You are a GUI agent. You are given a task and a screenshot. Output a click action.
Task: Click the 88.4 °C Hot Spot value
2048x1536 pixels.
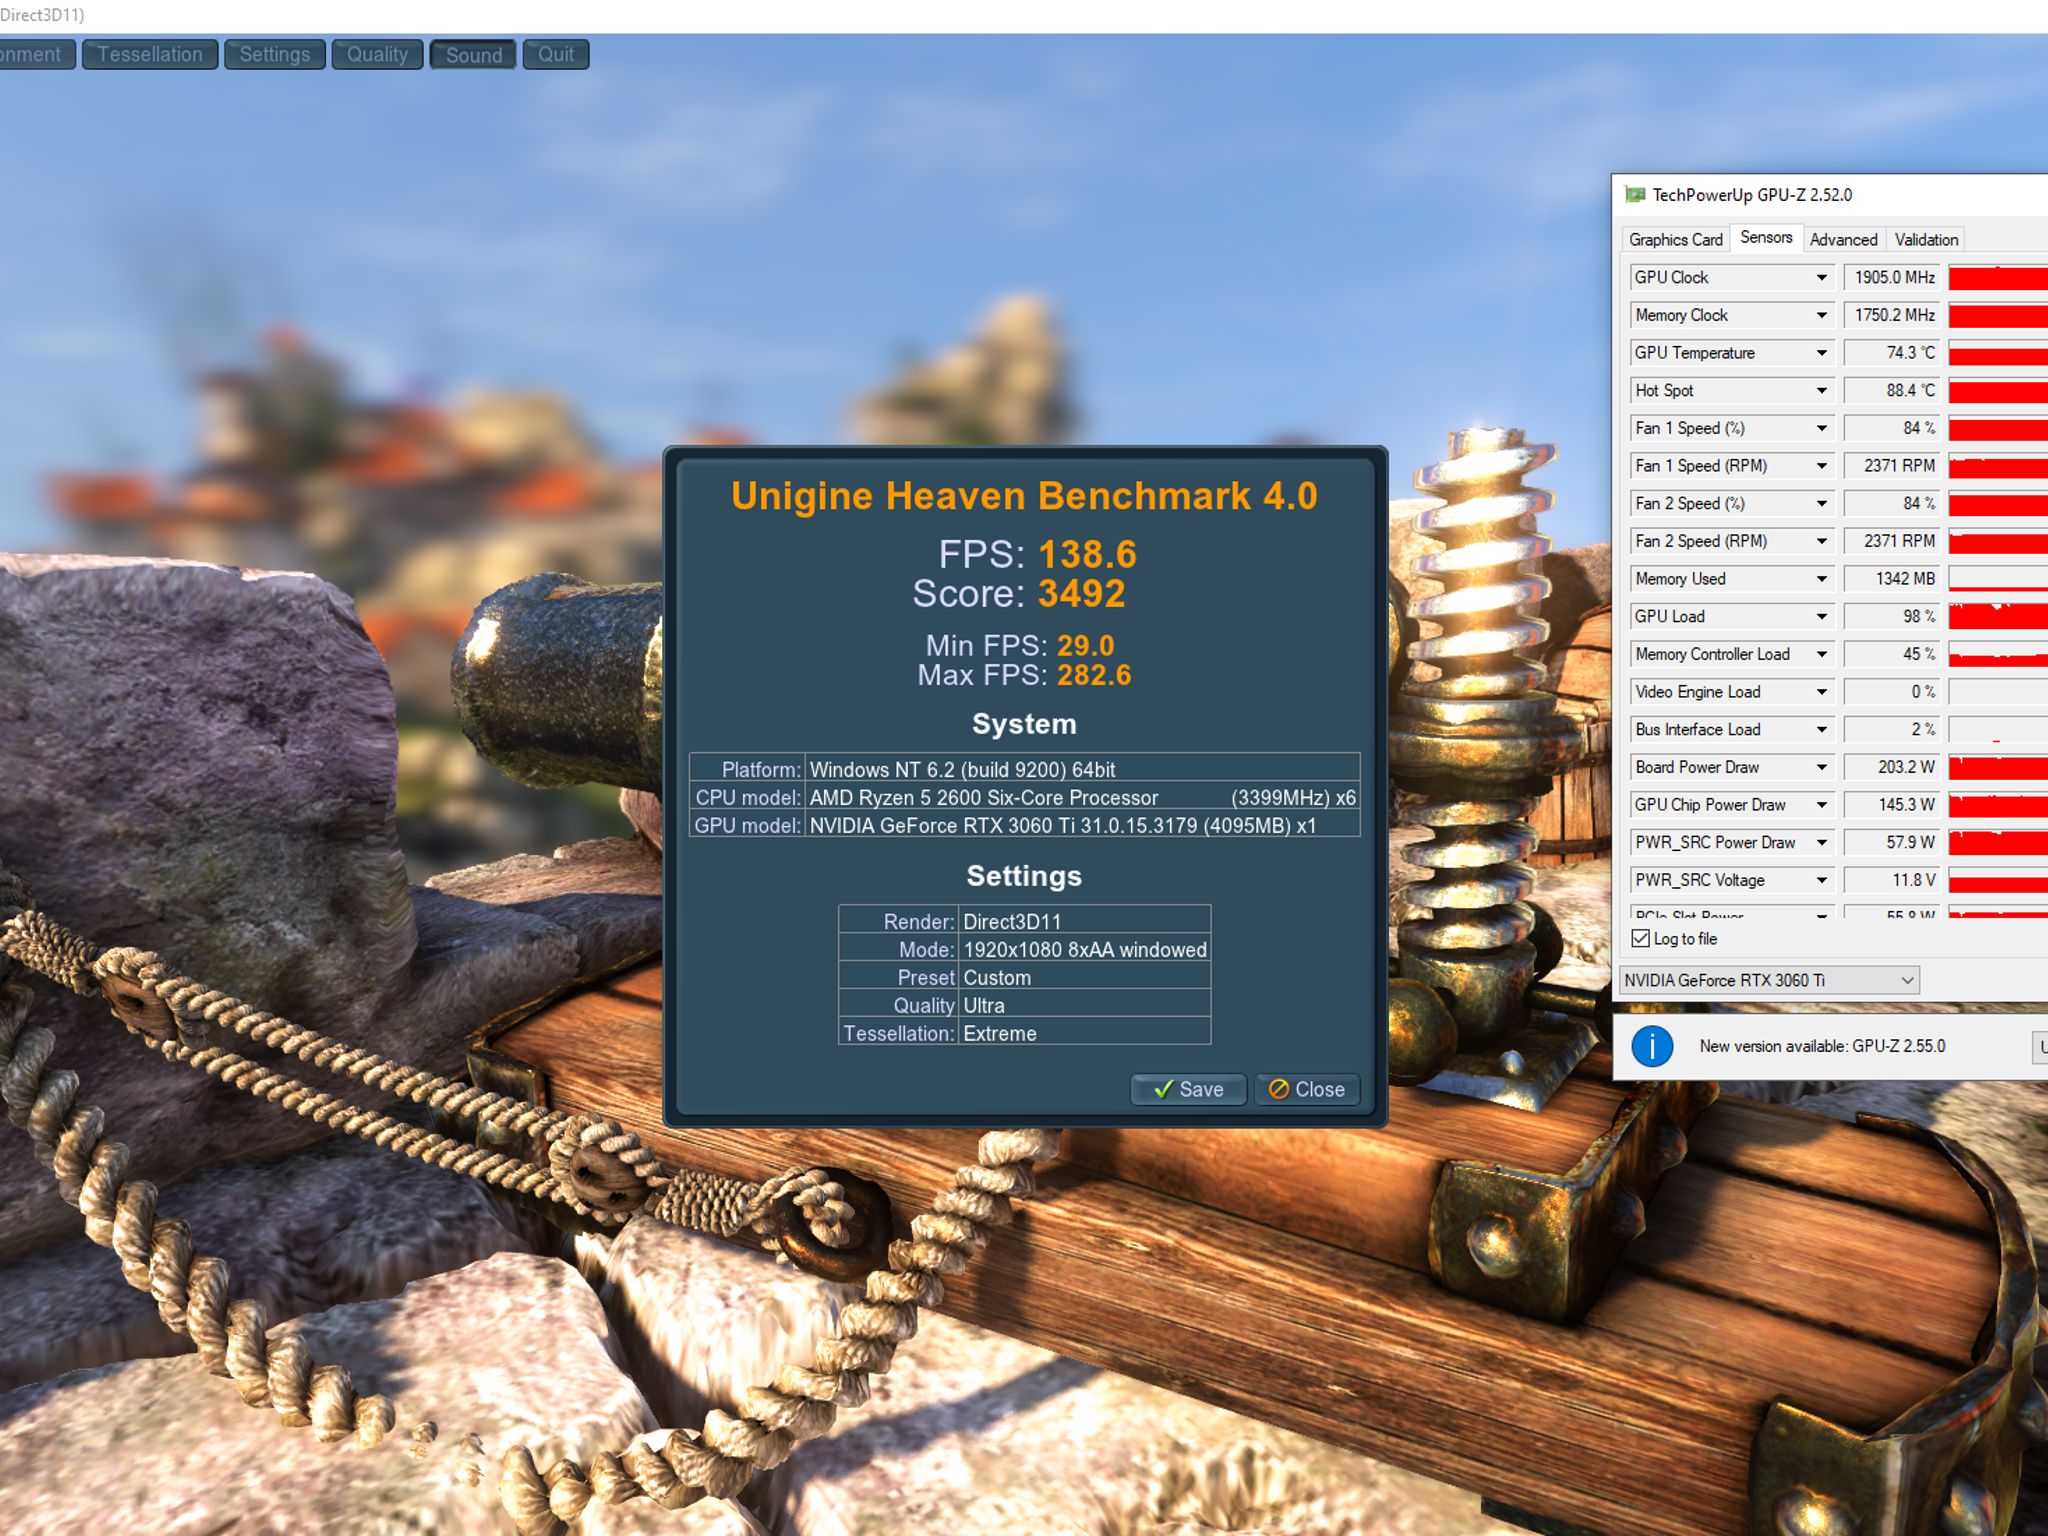[x=1891, y=390]
